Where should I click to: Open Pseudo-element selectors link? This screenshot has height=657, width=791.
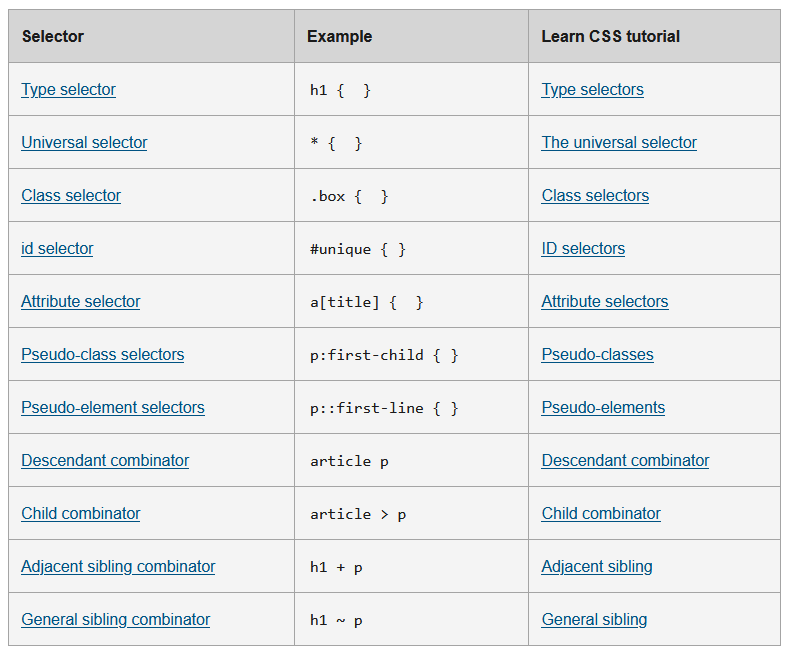[113, 408]
